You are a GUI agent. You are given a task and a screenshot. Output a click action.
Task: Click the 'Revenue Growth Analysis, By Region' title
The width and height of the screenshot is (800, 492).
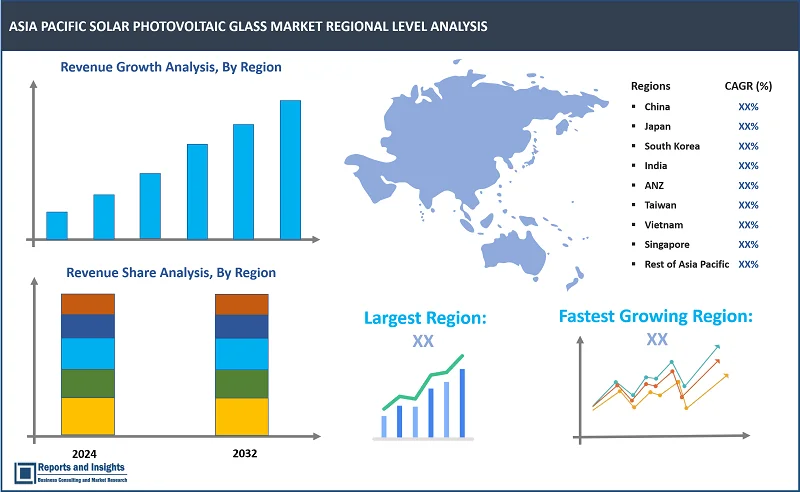tap(171, 67)
